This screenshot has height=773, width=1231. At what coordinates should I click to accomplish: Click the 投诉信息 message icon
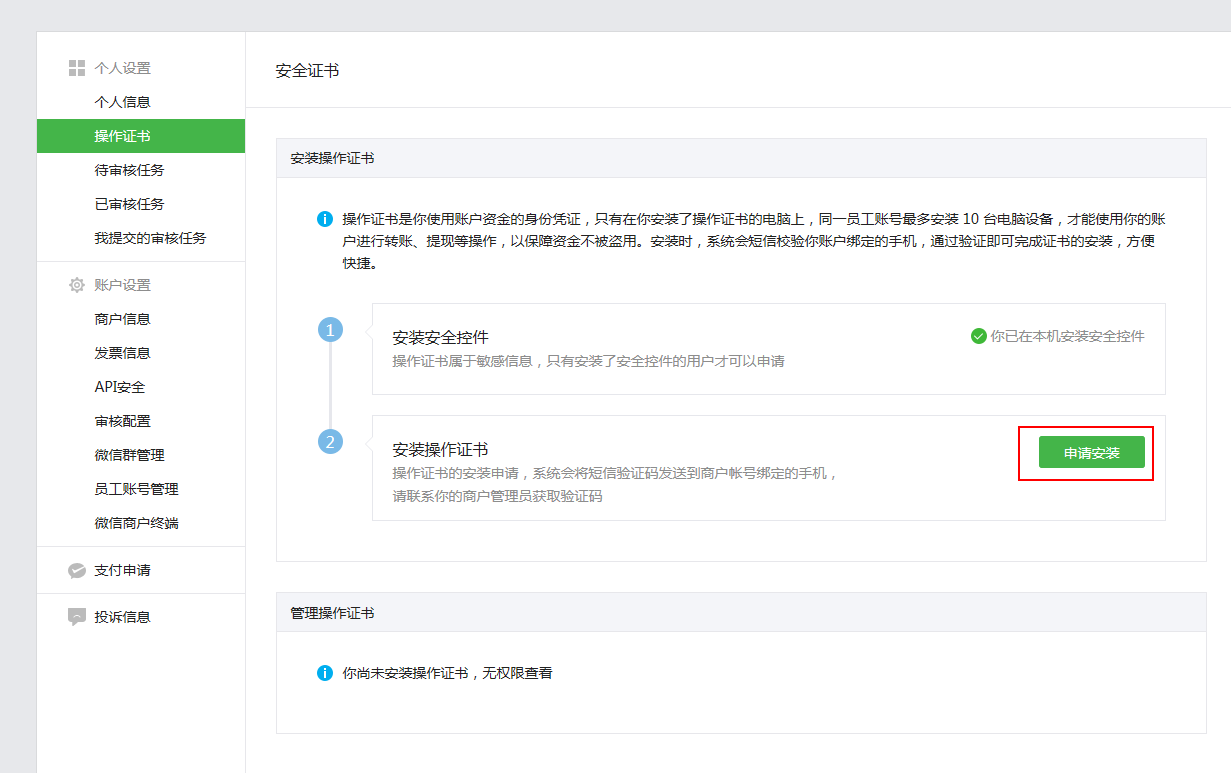pos(76,617)
